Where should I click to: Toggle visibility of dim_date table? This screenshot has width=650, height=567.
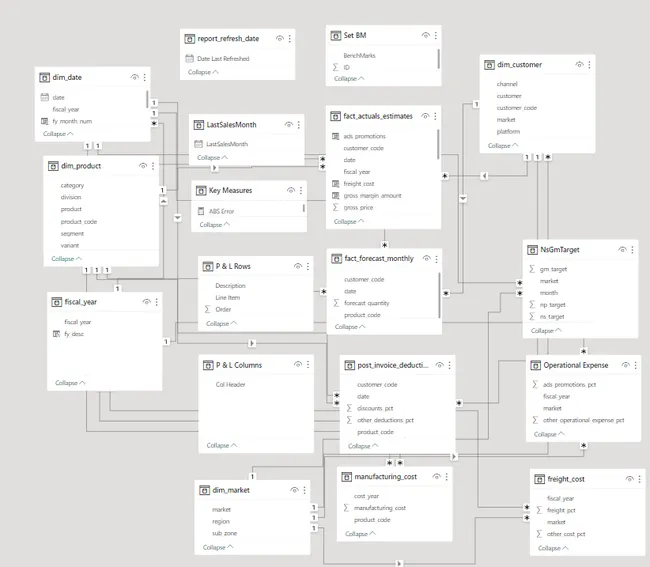tap(134, 78)
